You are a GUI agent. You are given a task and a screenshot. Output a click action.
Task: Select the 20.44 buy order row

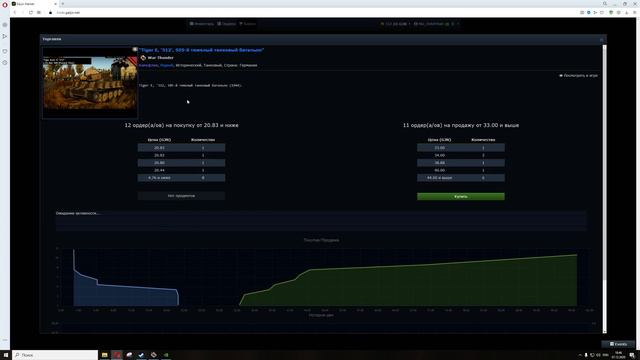pos(181,170)
